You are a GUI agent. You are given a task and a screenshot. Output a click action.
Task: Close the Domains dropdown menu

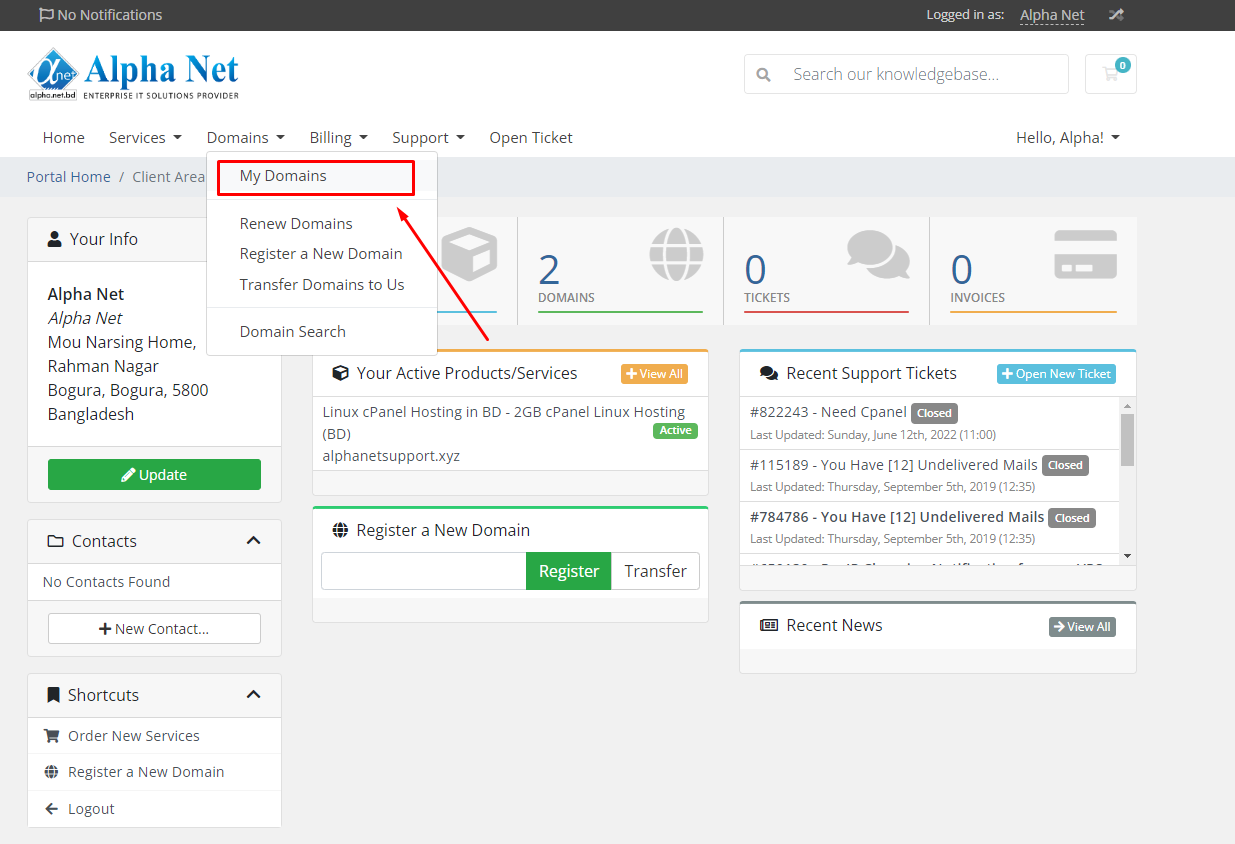(246, 137)
